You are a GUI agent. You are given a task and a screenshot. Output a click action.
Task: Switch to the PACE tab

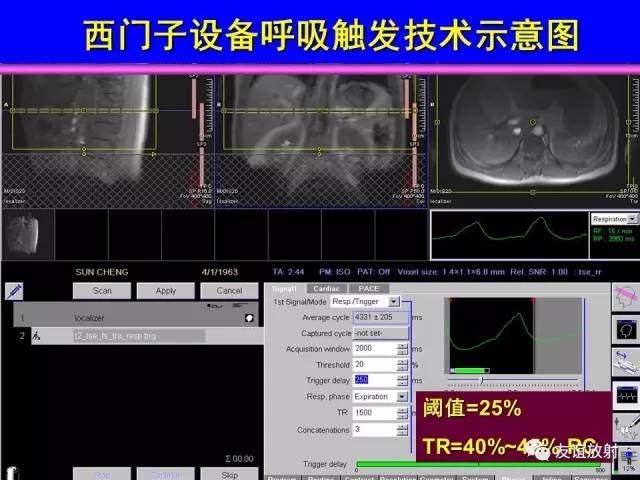coord(369,289)
